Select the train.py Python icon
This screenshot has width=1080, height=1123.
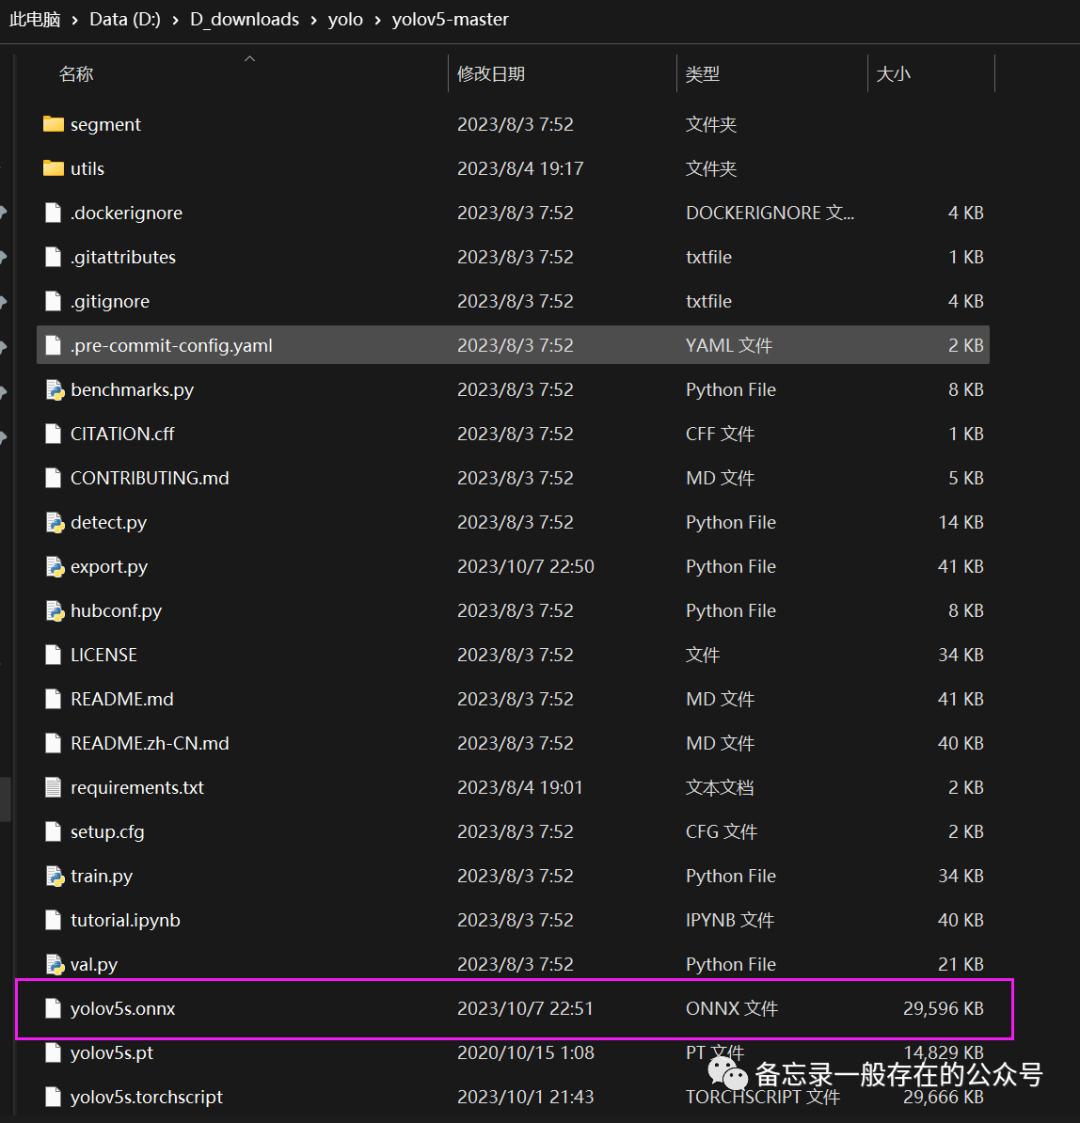click(54, 876)
